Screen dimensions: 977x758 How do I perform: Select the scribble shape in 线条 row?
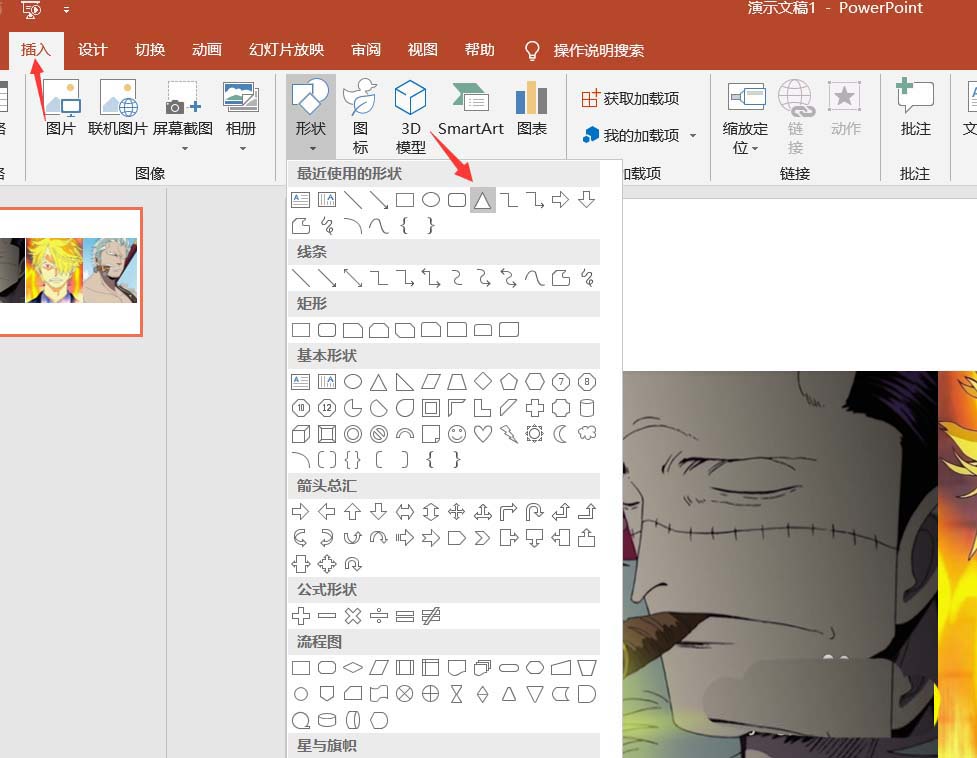click(587, 278)
